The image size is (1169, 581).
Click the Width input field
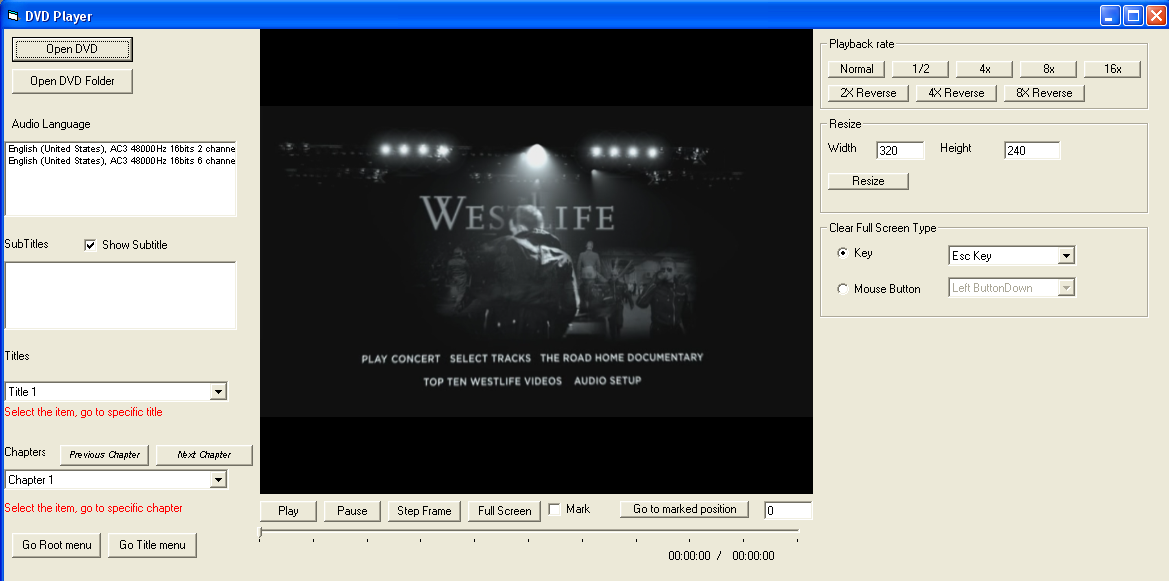coord(900,151)
